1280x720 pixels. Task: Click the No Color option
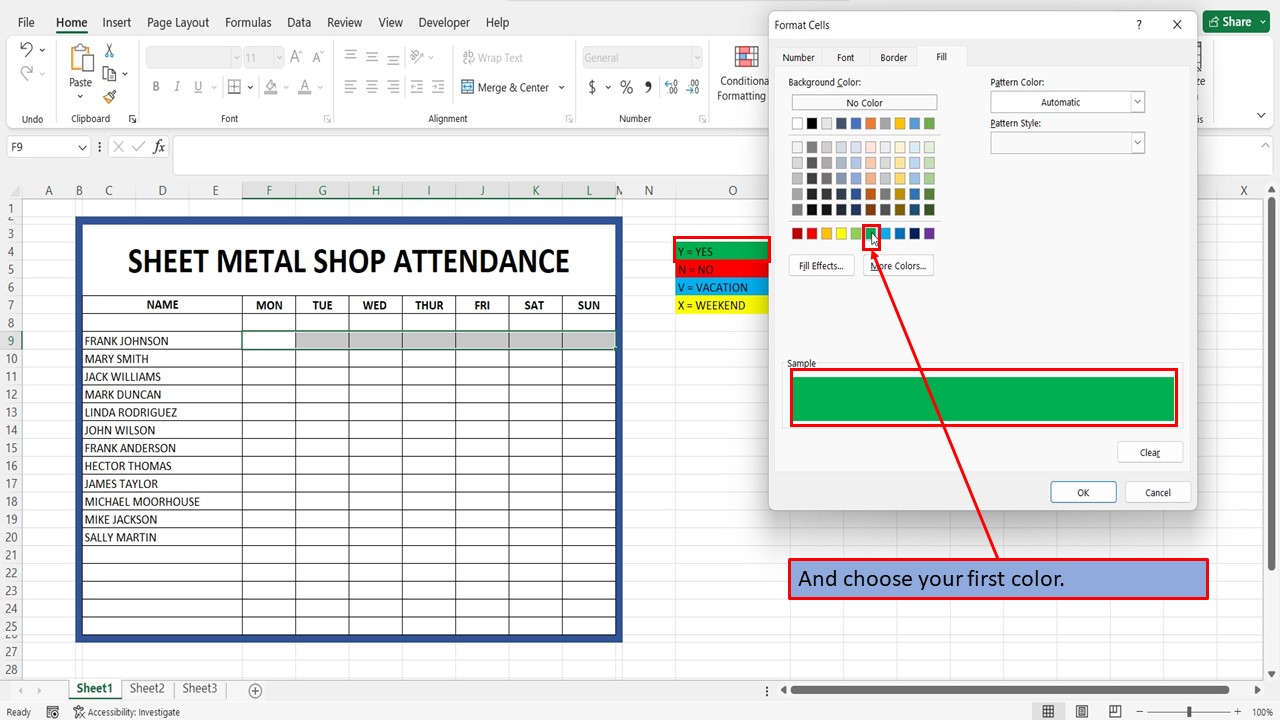tap(863, 102)
